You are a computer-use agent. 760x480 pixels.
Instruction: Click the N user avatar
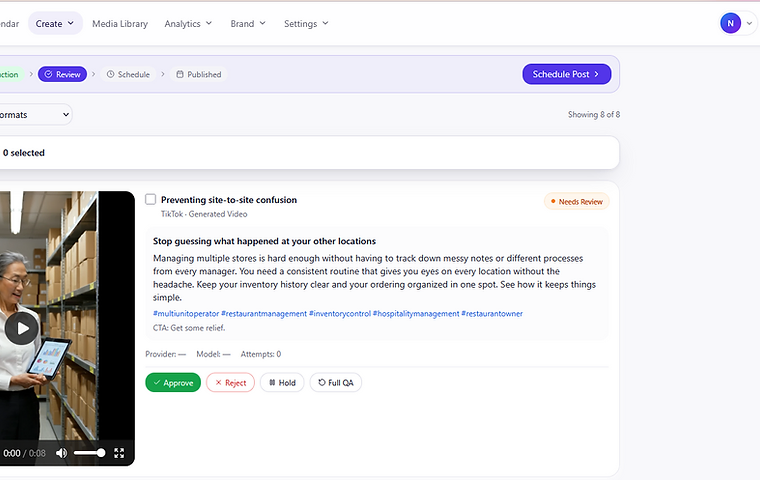tap(730, 23)
